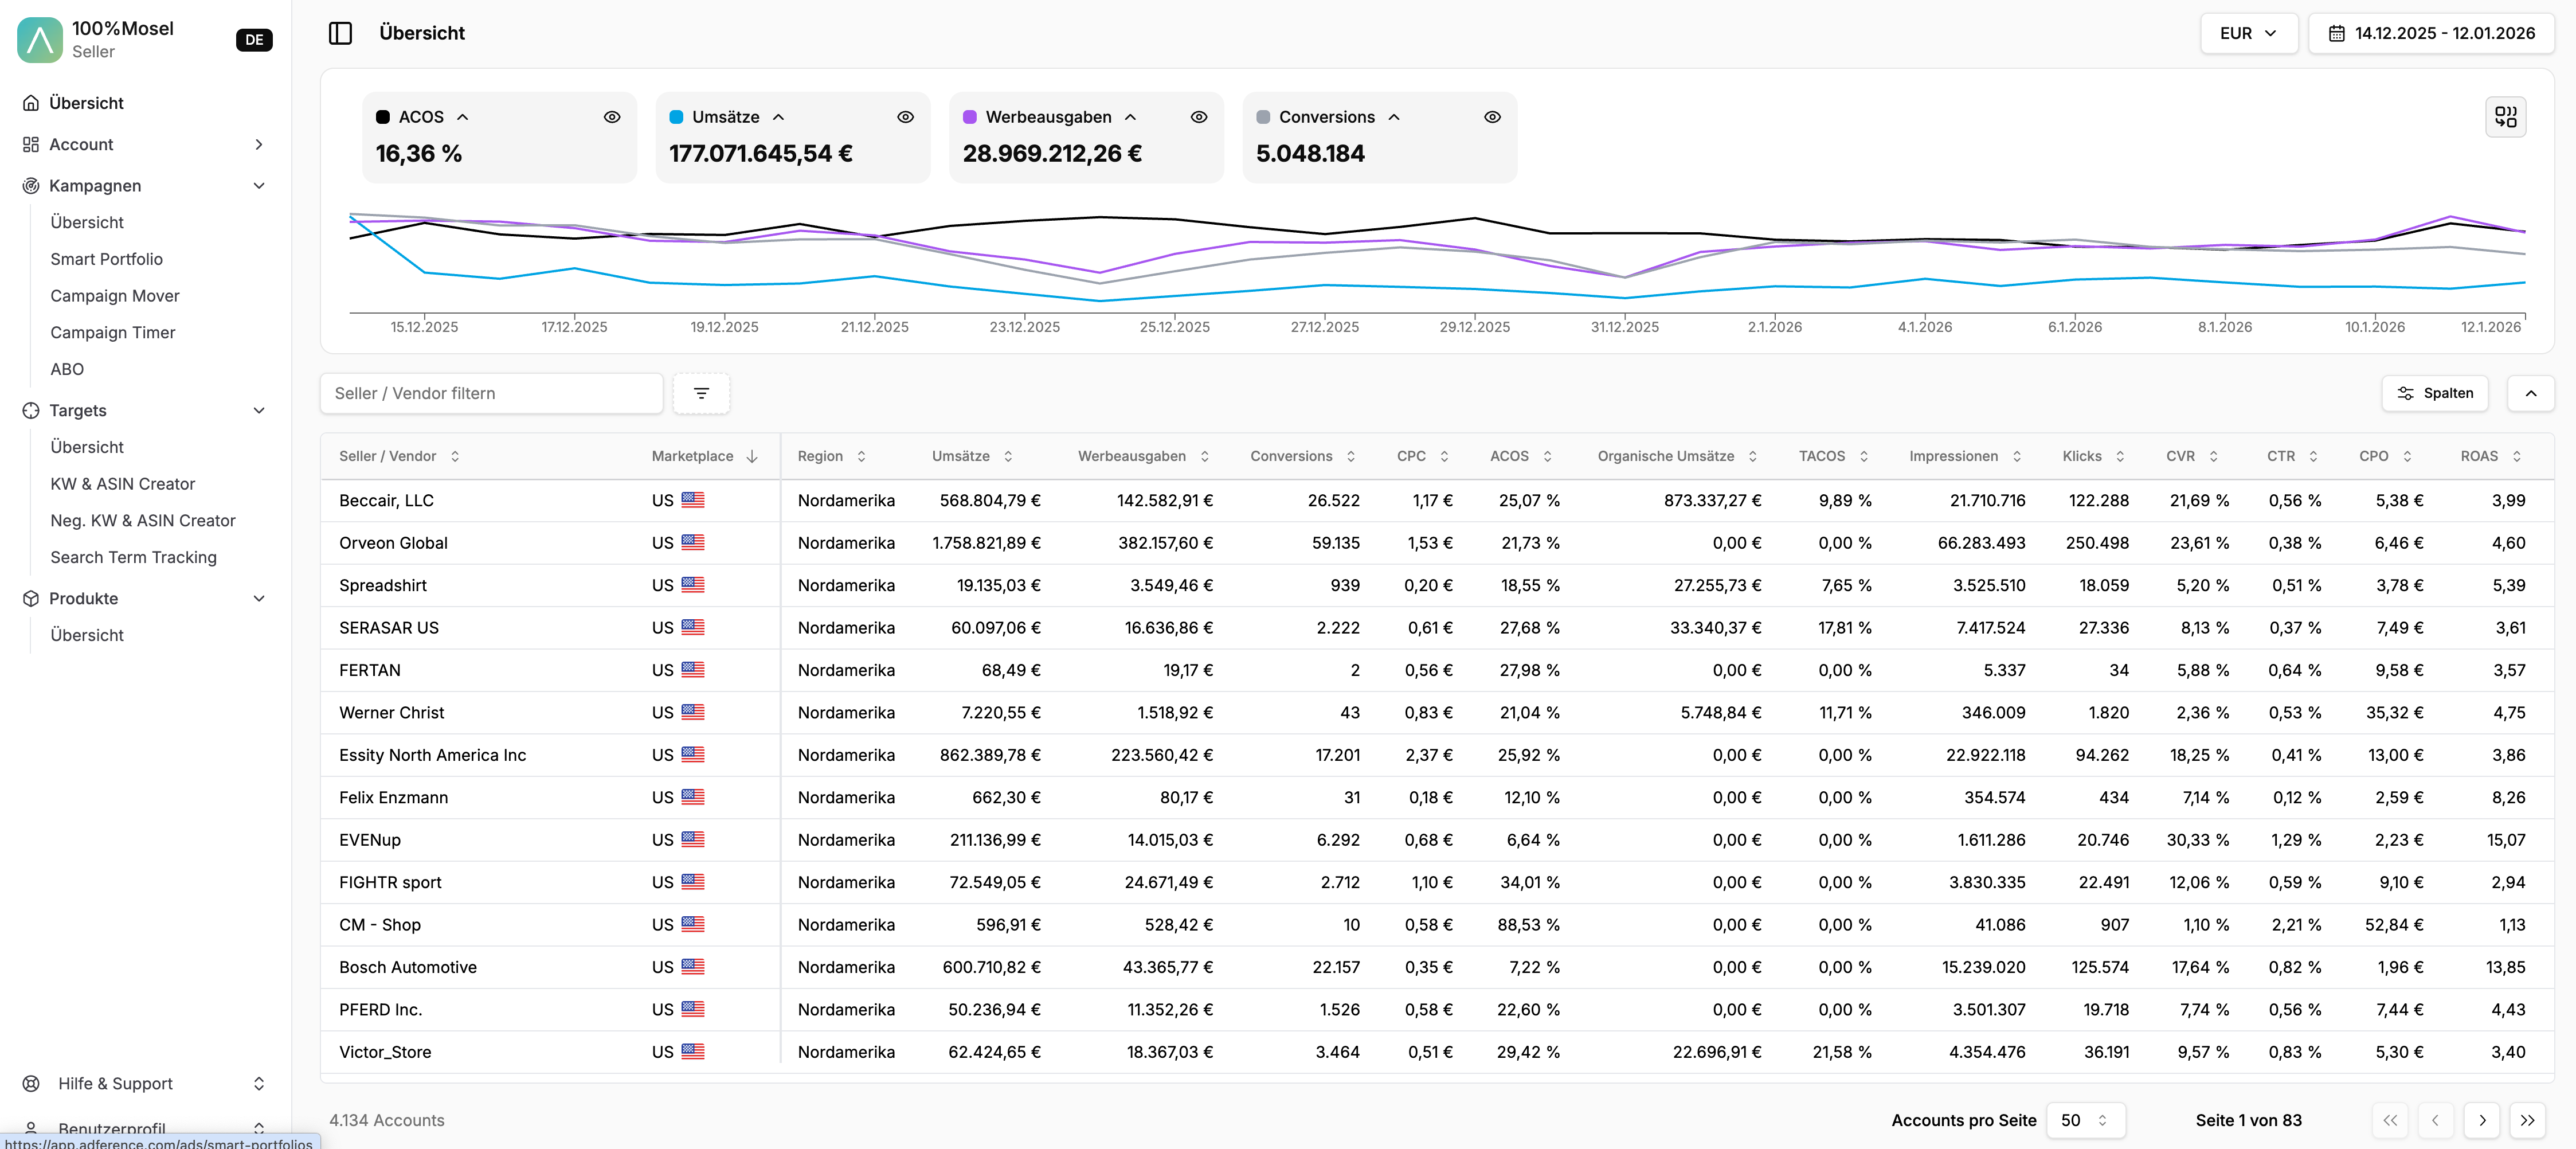Toggle visibility of the Conversions metric
Screen dimensions: 2576x1149
1492,117
